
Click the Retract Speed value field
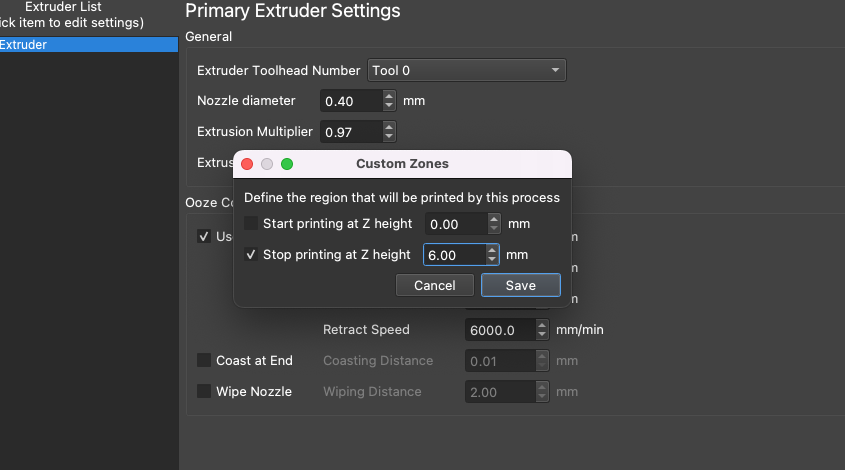[x=501, y=330]
